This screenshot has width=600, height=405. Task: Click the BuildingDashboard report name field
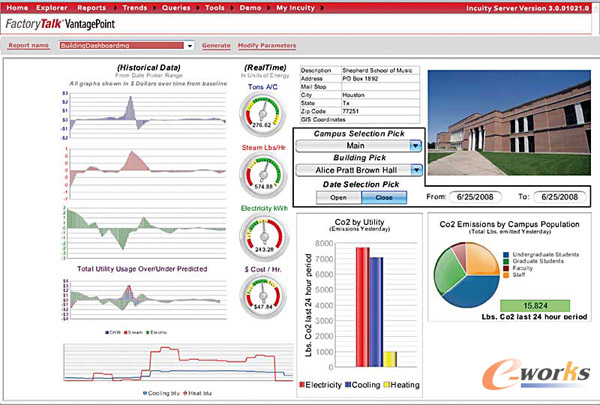pyautogui.click(x=122, y=46)
